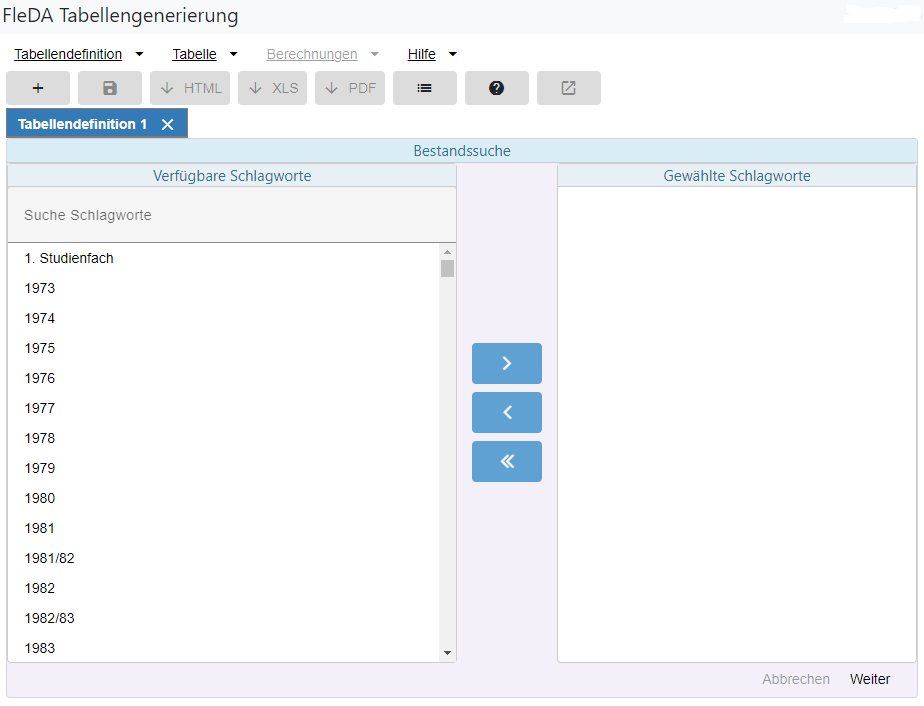Move selected keyword right with arrow button
Image resolution: width=924 pixels, height=706 pixels.
click(x=506, y=364)
